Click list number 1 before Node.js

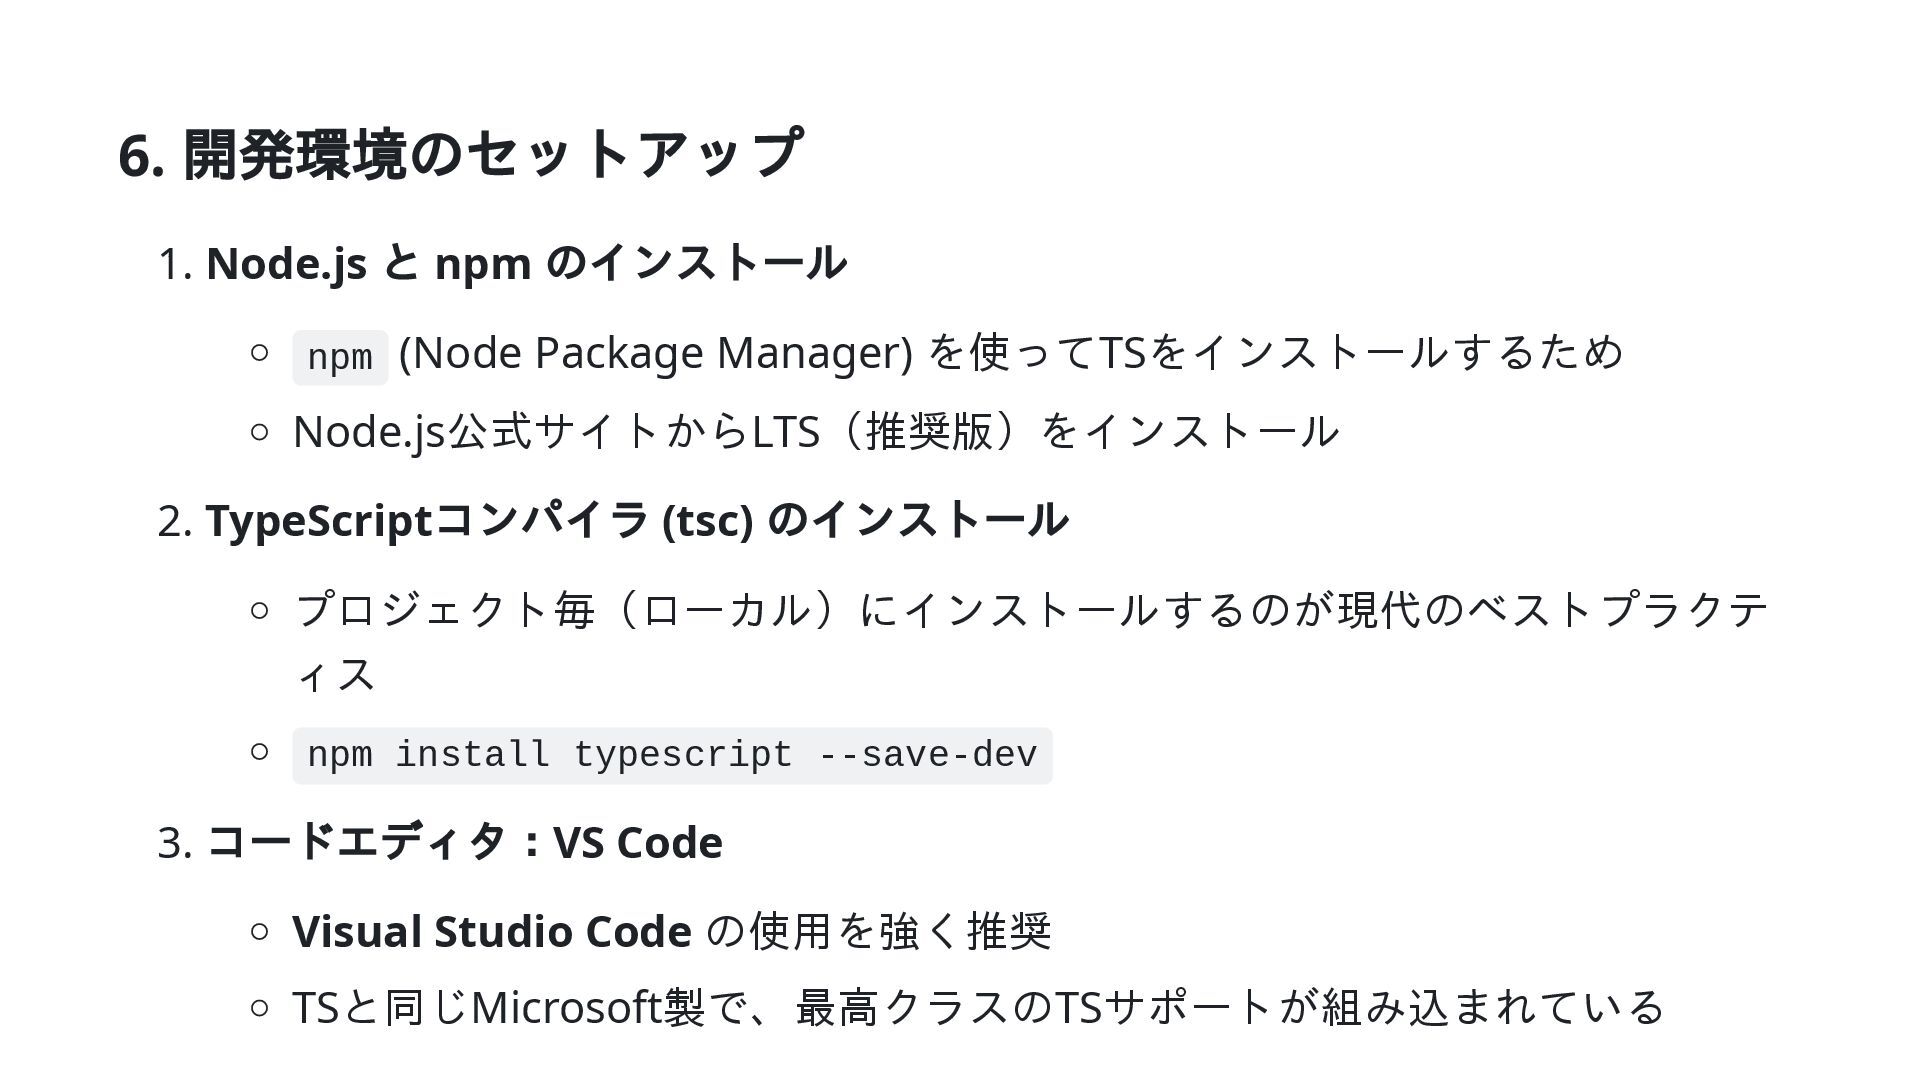(x=174, y=265)
